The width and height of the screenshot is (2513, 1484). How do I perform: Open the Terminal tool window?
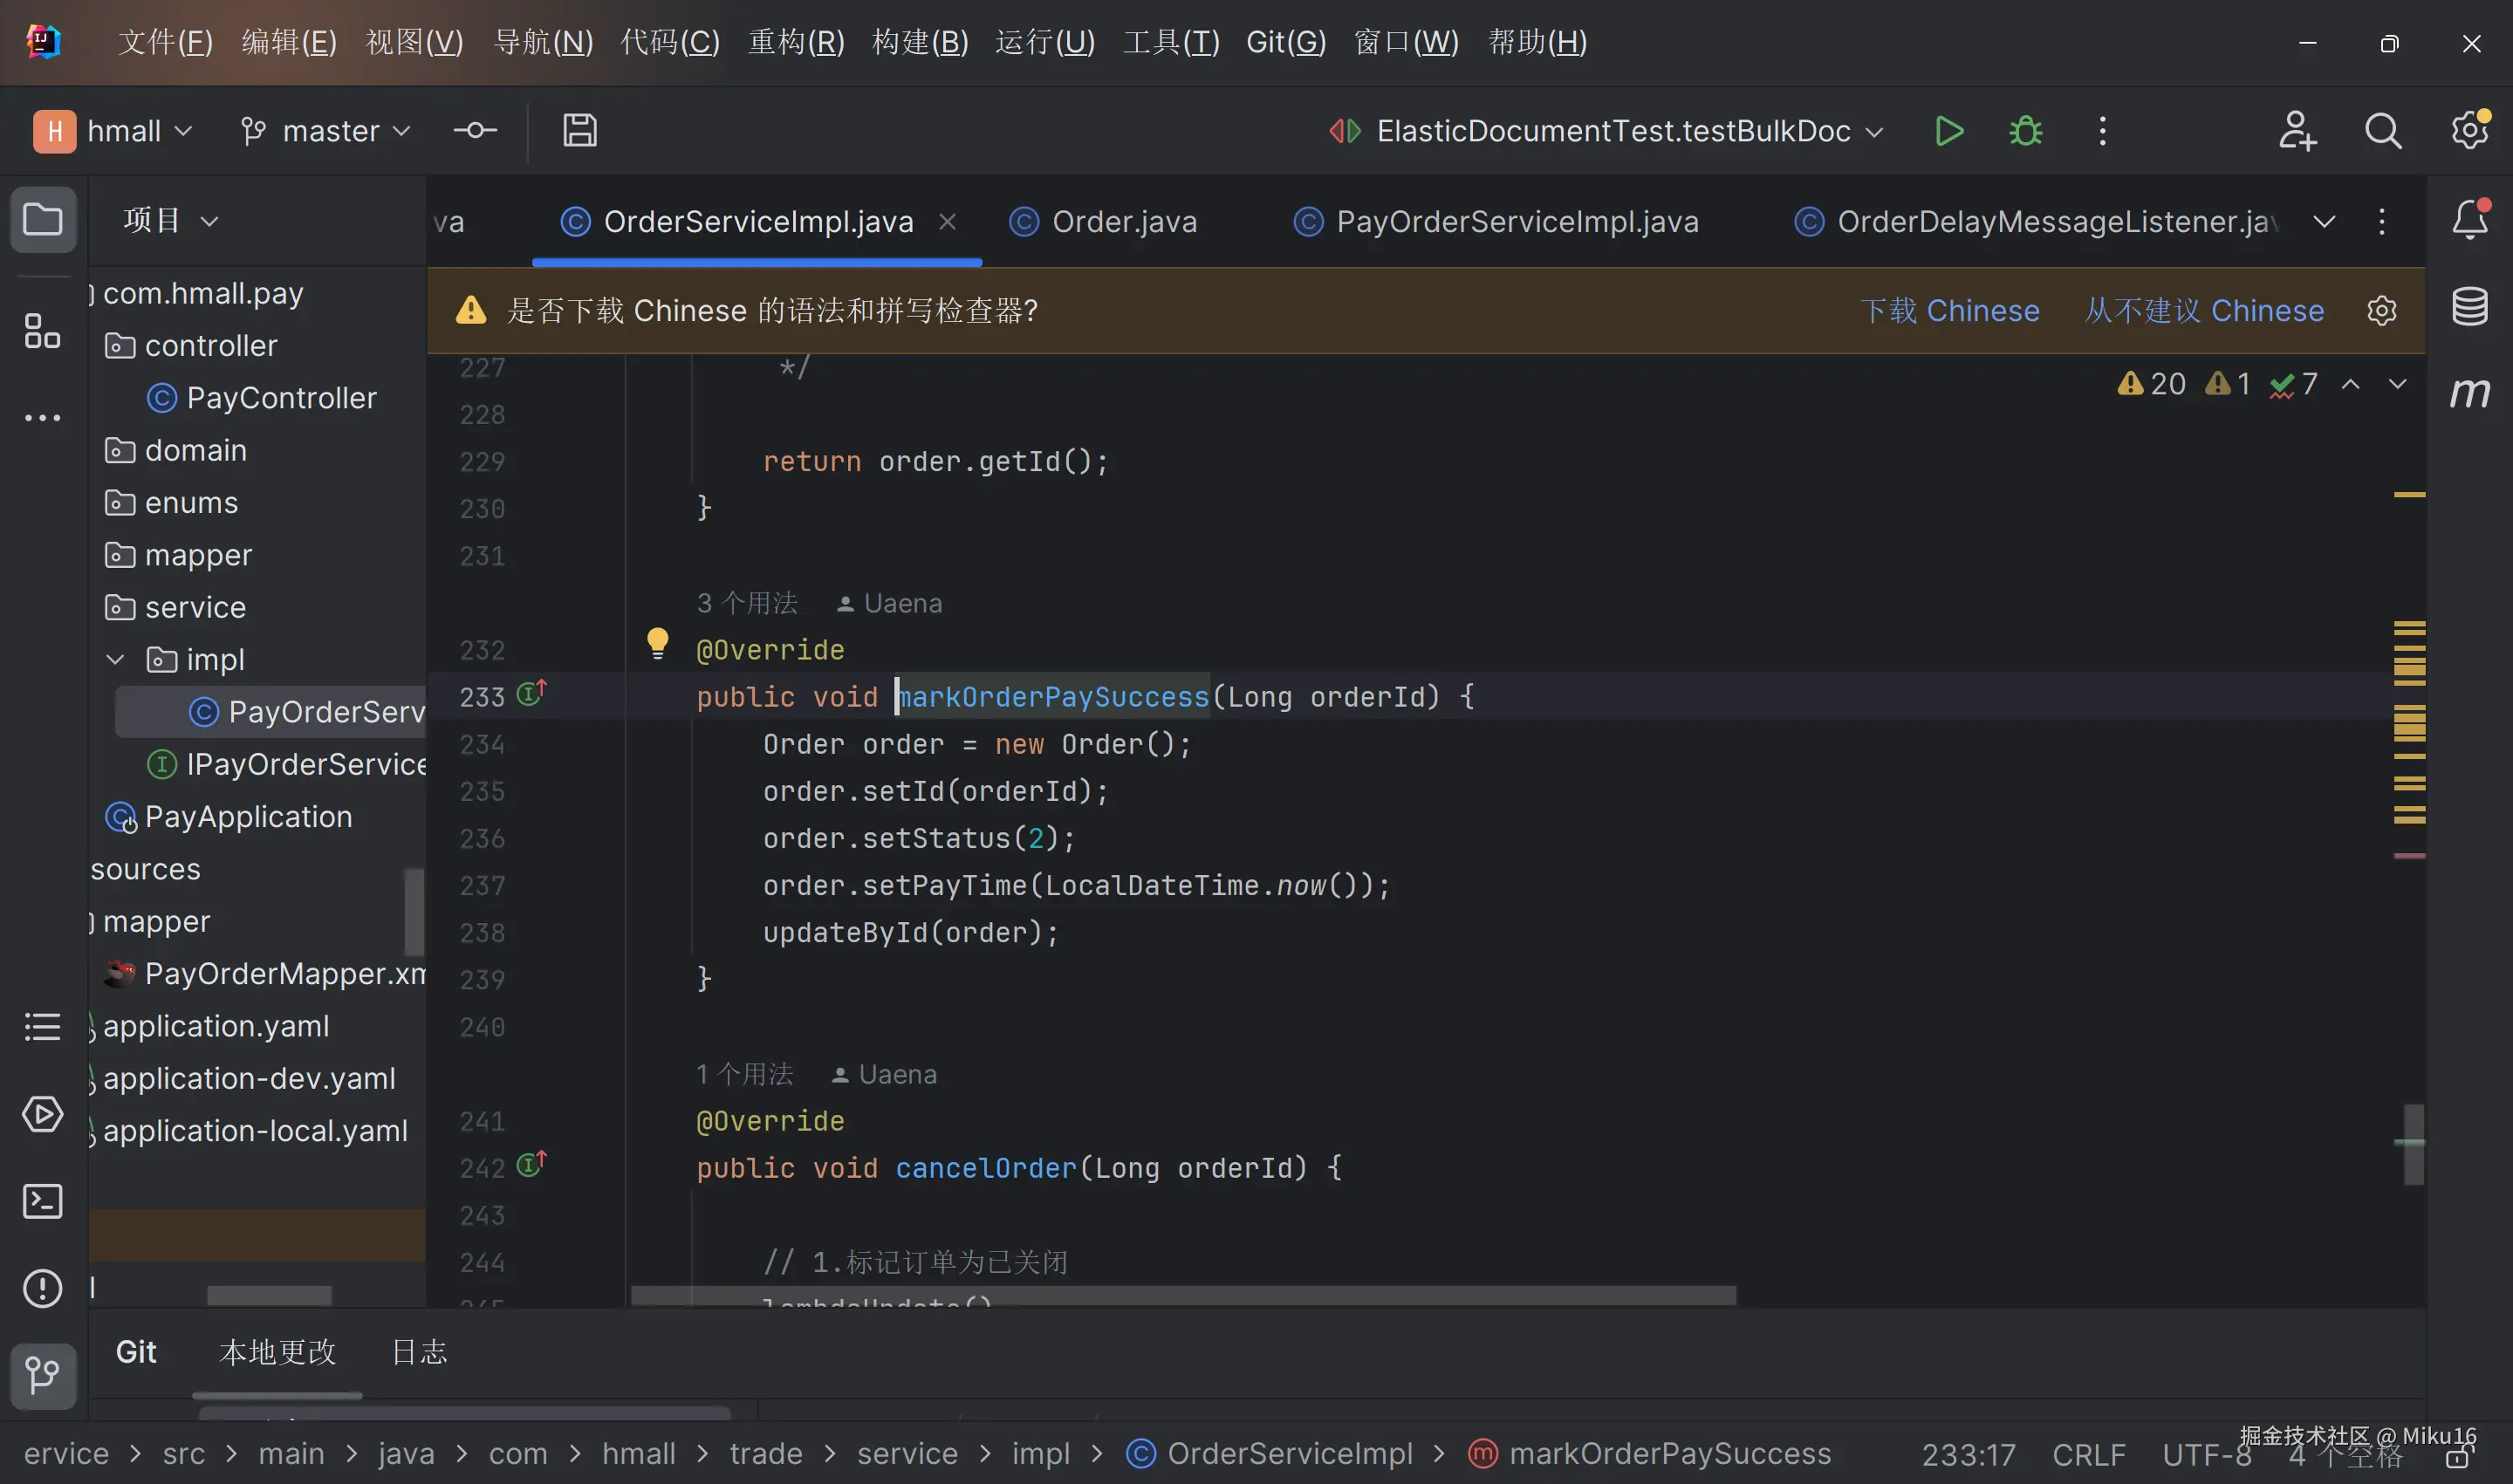click(x=42, y=1201)
